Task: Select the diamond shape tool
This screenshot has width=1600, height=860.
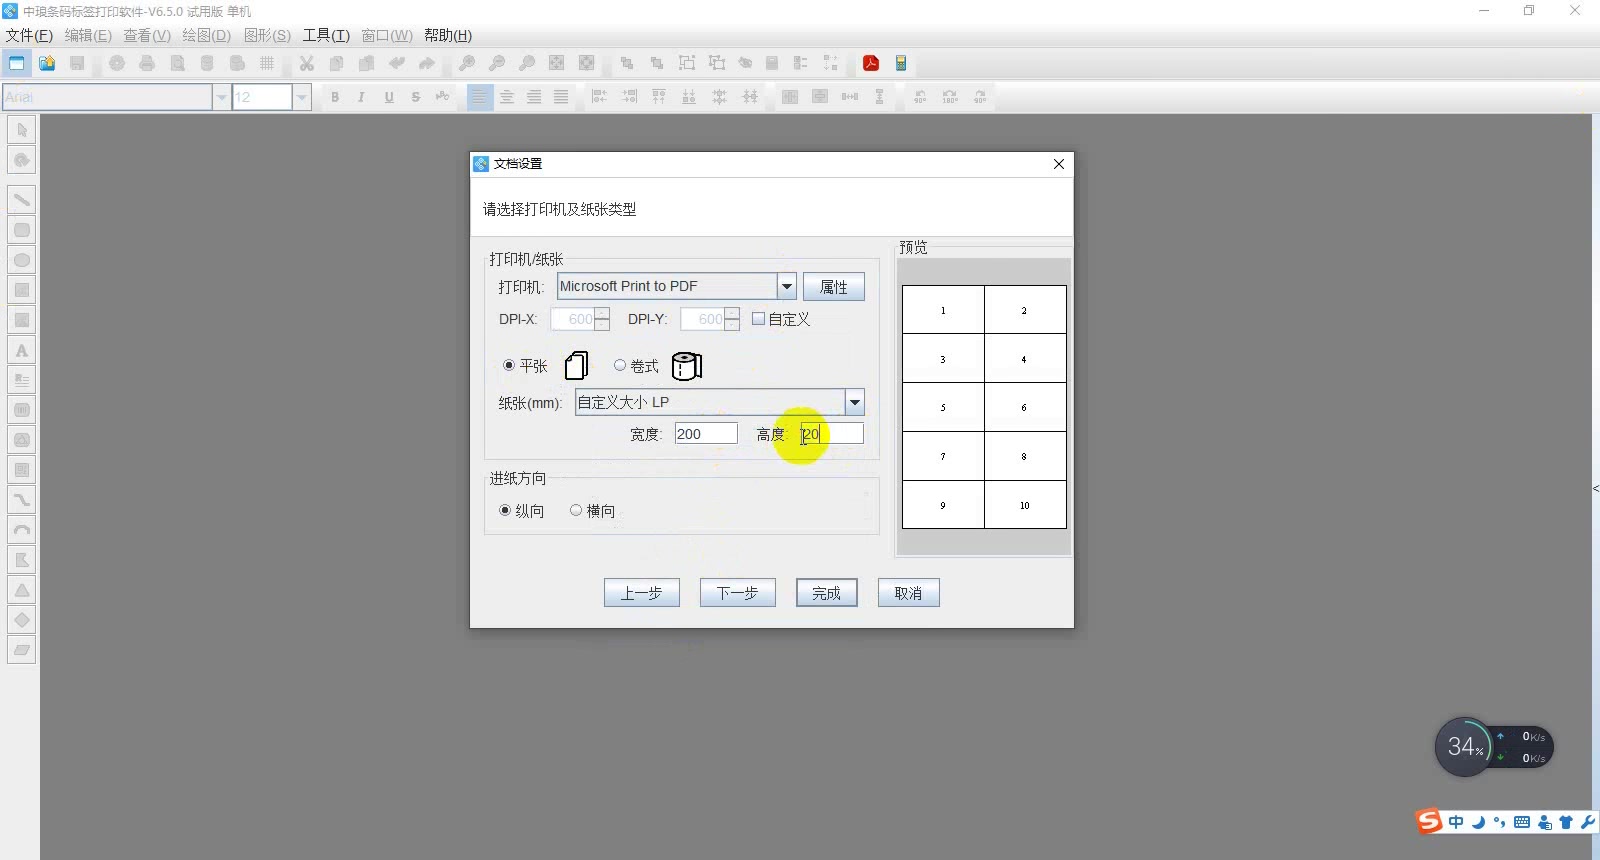Action: coord(22,620)
